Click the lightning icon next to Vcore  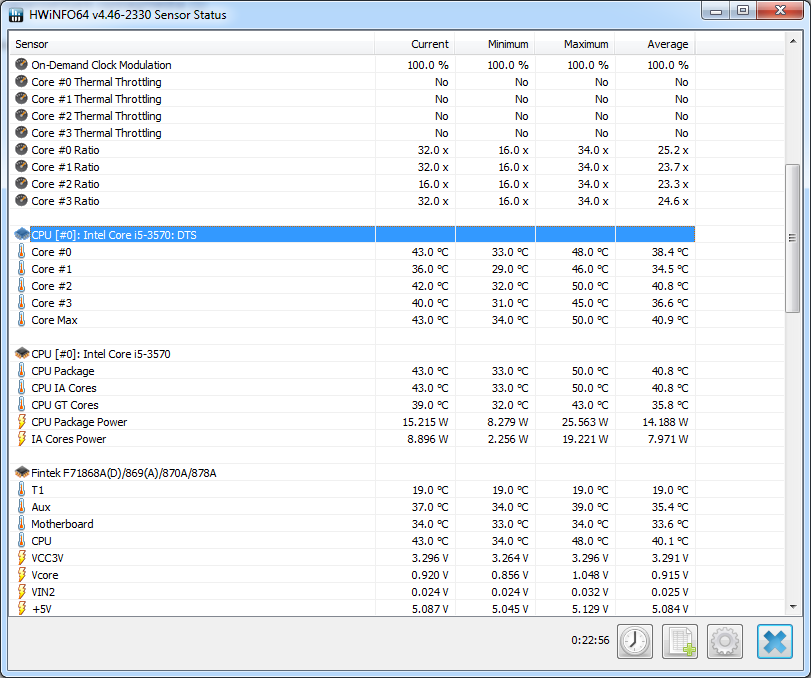[22, 575]
